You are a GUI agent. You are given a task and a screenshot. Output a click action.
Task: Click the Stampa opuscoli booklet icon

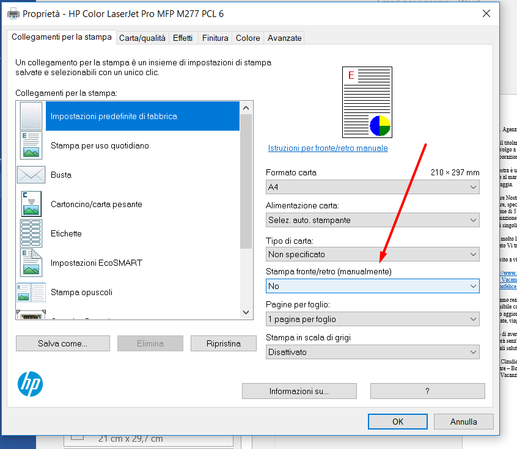31,292
